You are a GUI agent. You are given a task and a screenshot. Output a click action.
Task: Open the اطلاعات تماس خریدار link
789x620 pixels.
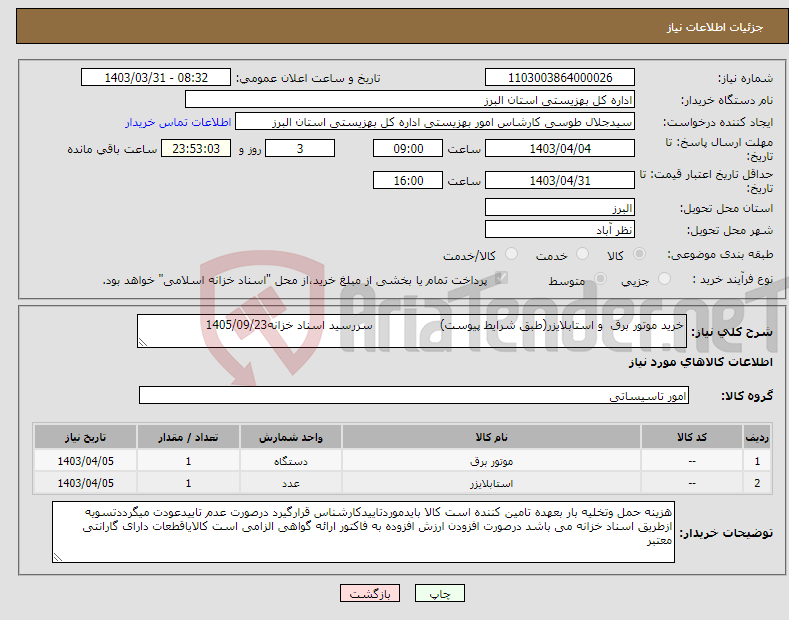[x=178, y=122]
